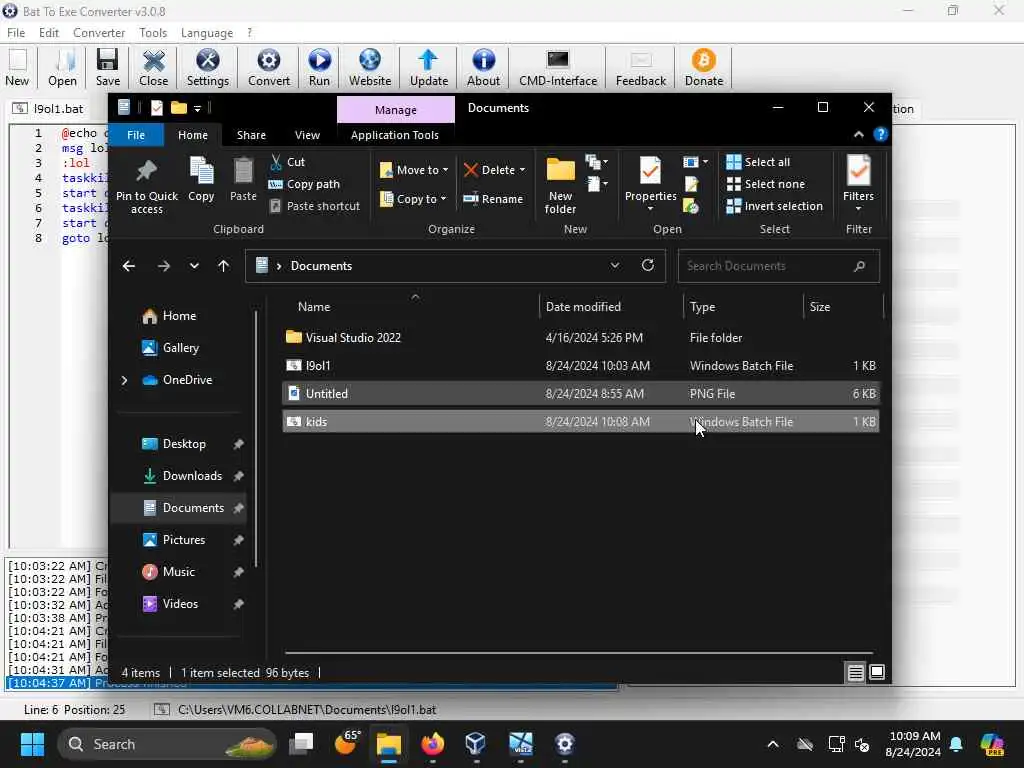This screenshot has width=1024, height=768.
Task: Collapse the Explorer ribbon
Action: [859, 135]
